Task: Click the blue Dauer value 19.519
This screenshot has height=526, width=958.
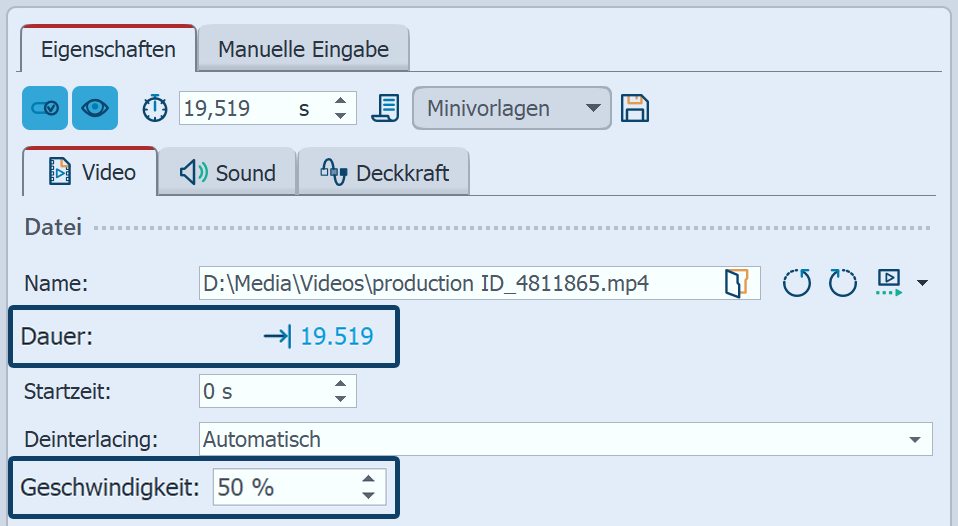Action: 336,337
